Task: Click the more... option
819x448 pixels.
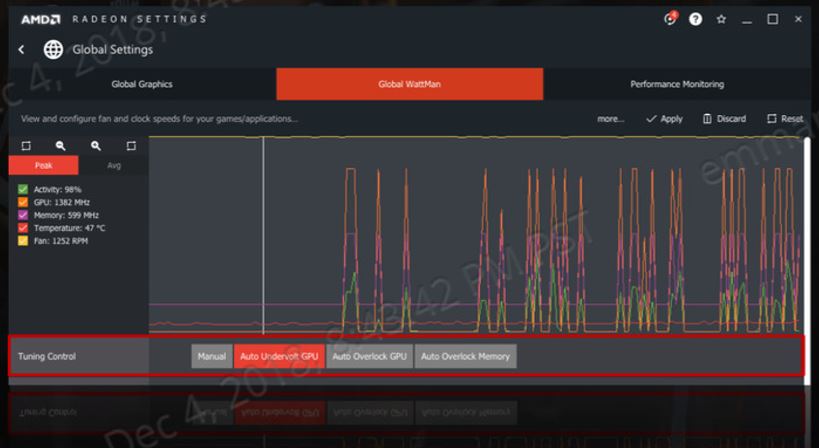Action: [x=611, y=119]
